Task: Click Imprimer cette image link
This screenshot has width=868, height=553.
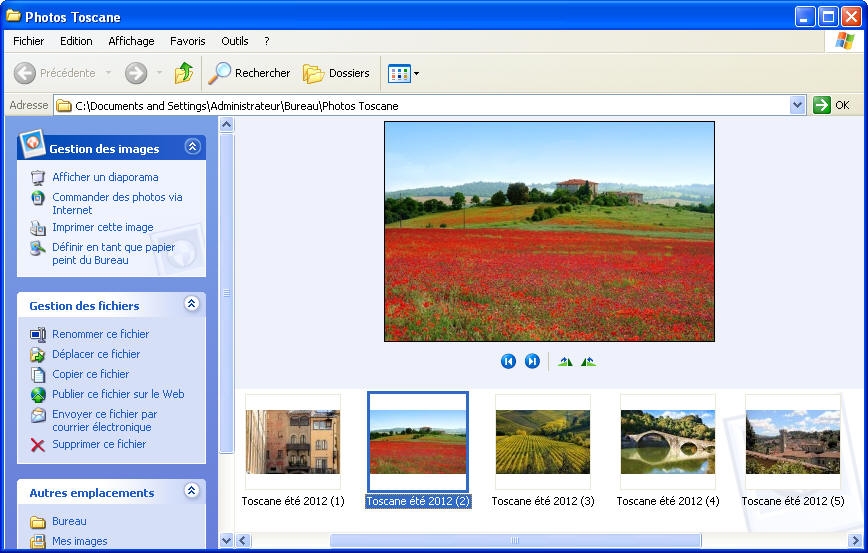Action: tap(103, 227)
